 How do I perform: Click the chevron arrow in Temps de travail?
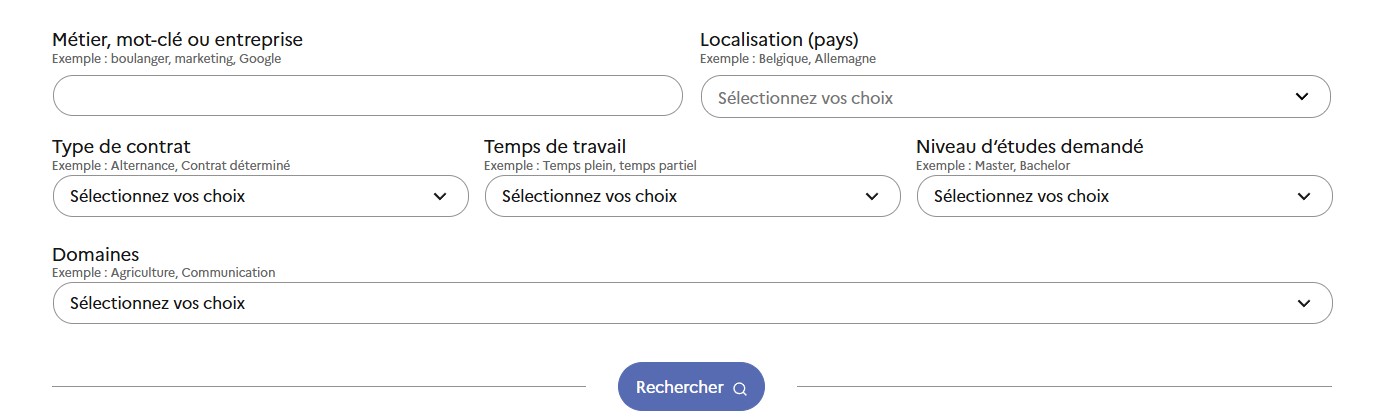pyautogui.click(x=871, y=196)
